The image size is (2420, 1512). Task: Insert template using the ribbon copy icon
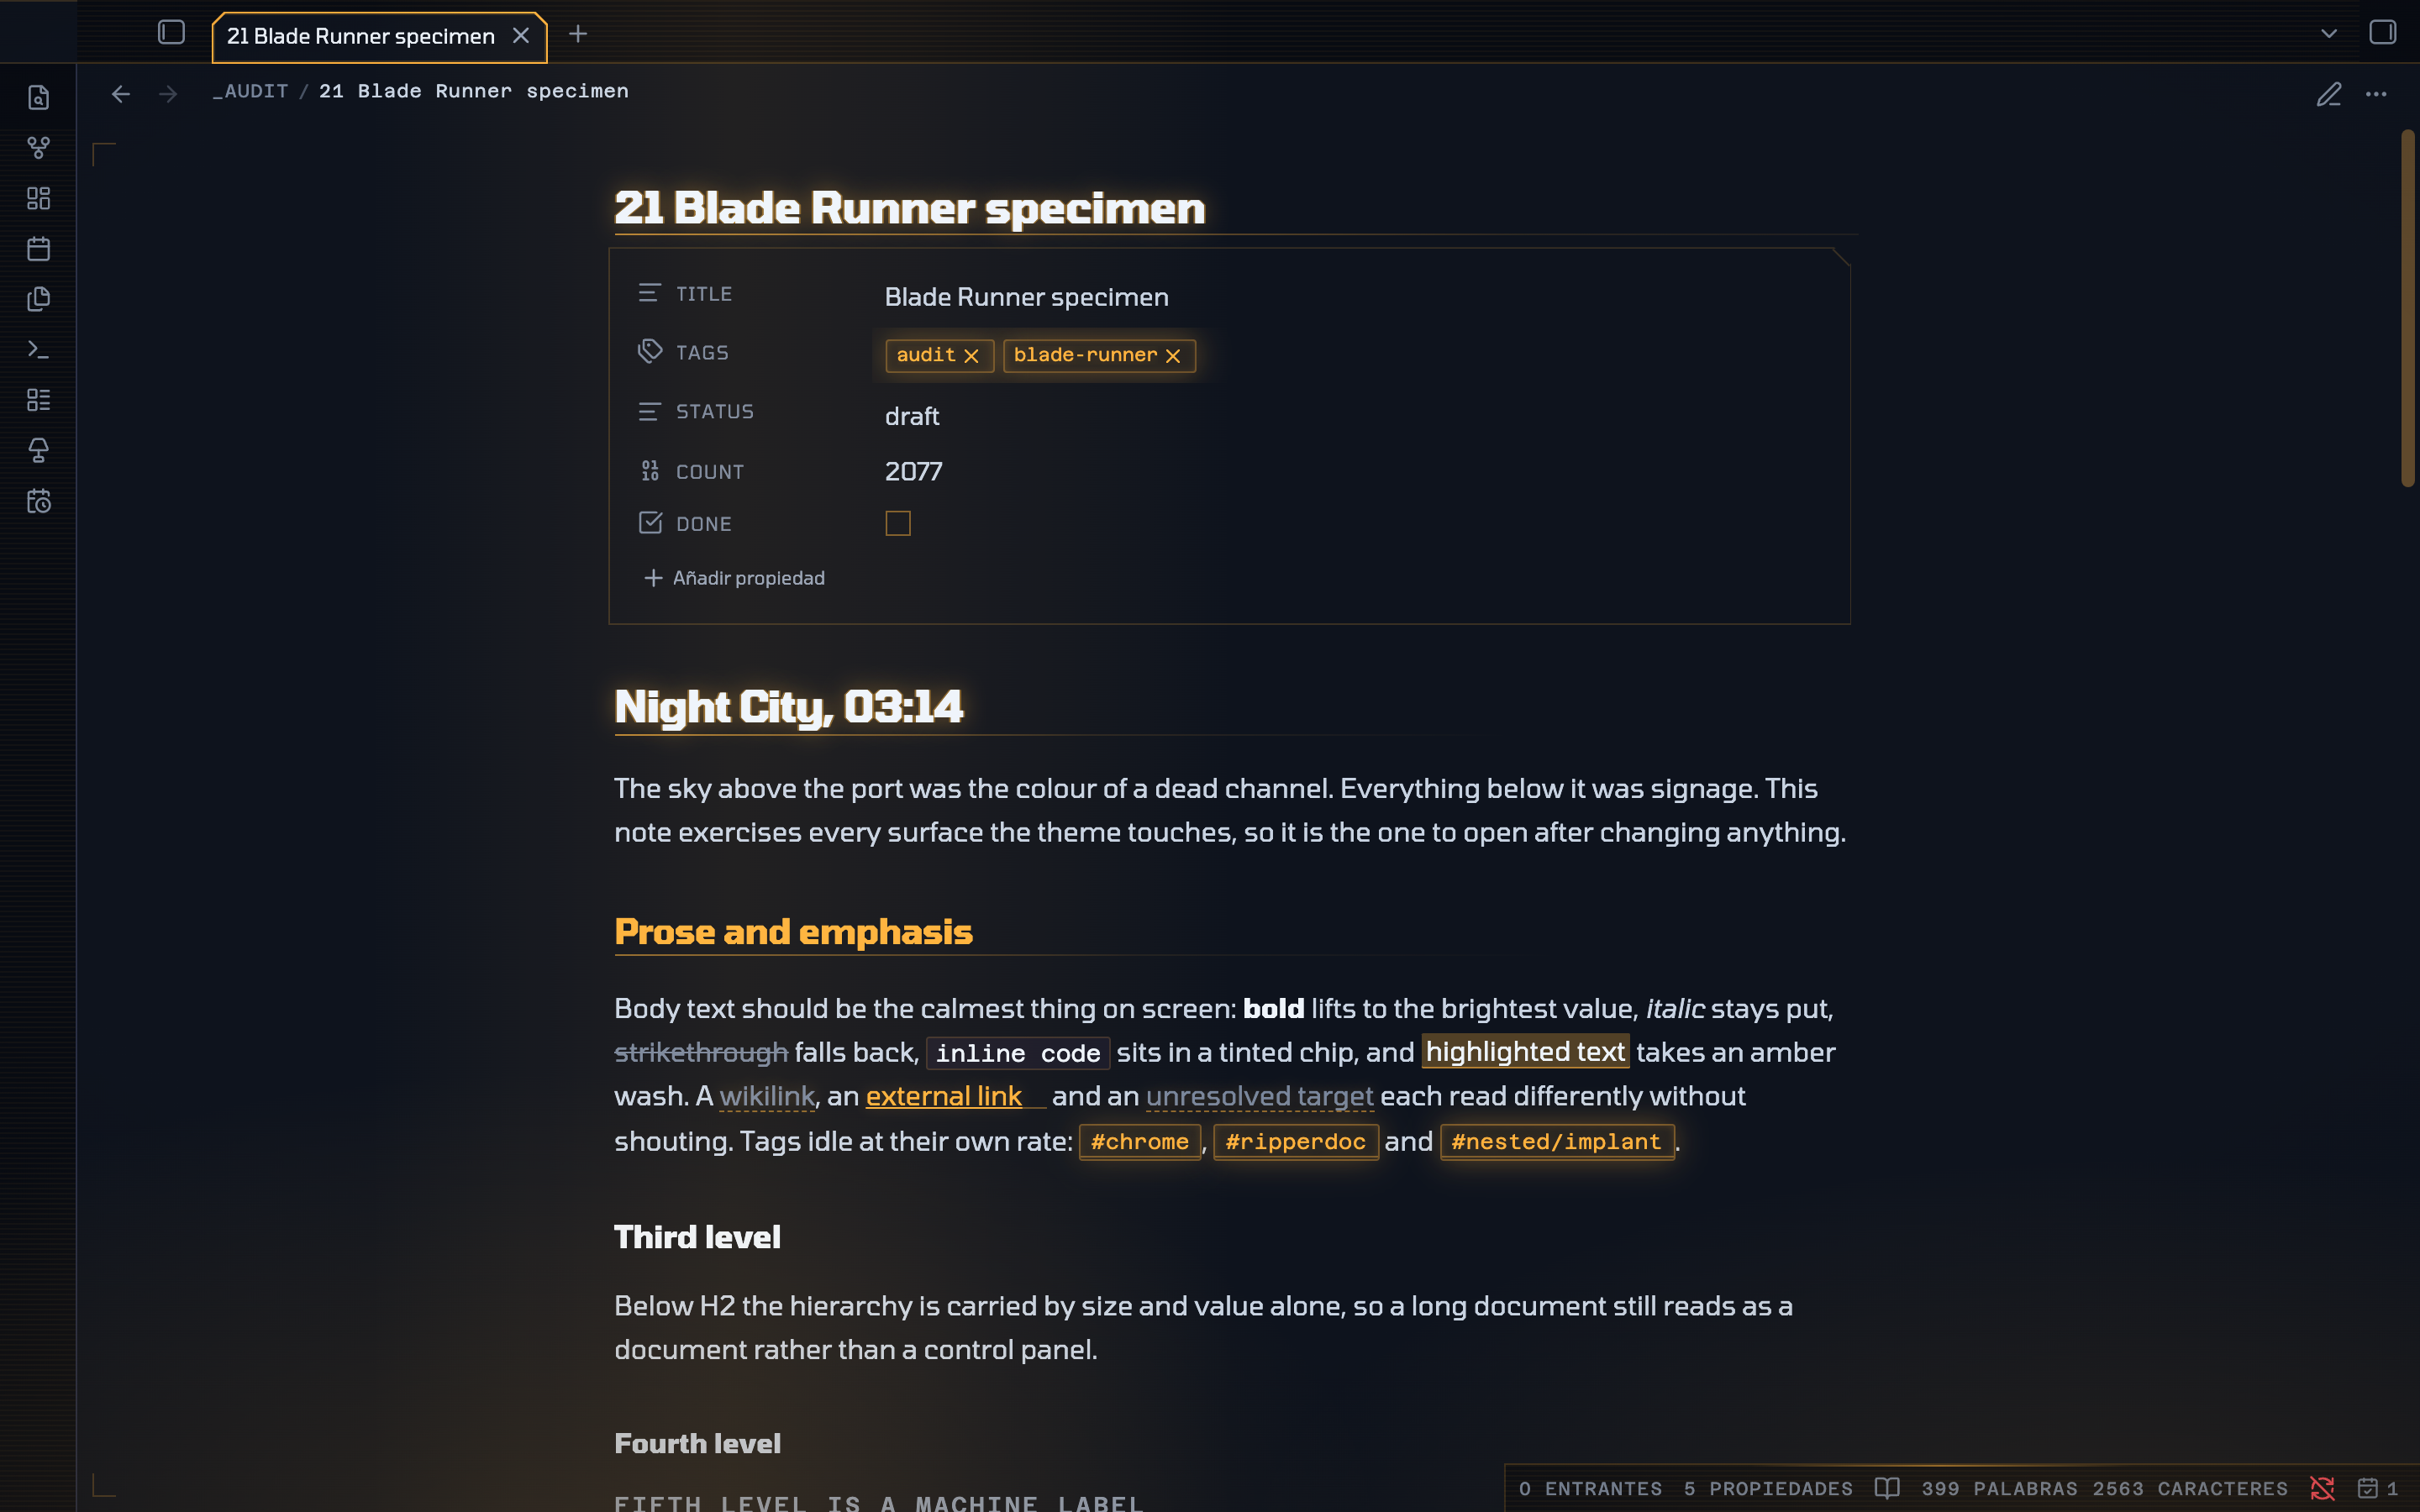38,299
